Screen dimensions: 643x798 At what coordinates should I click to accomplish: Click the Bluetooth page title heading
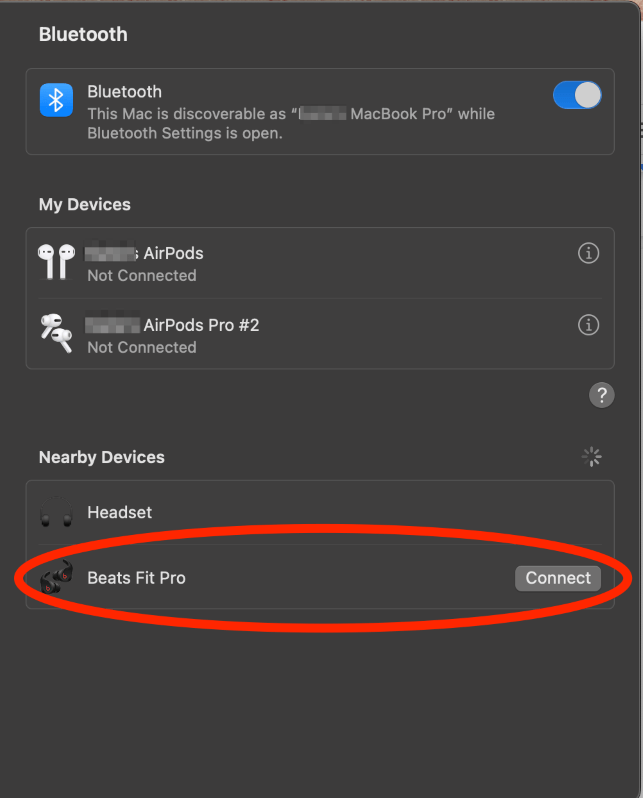coord(83,35)
